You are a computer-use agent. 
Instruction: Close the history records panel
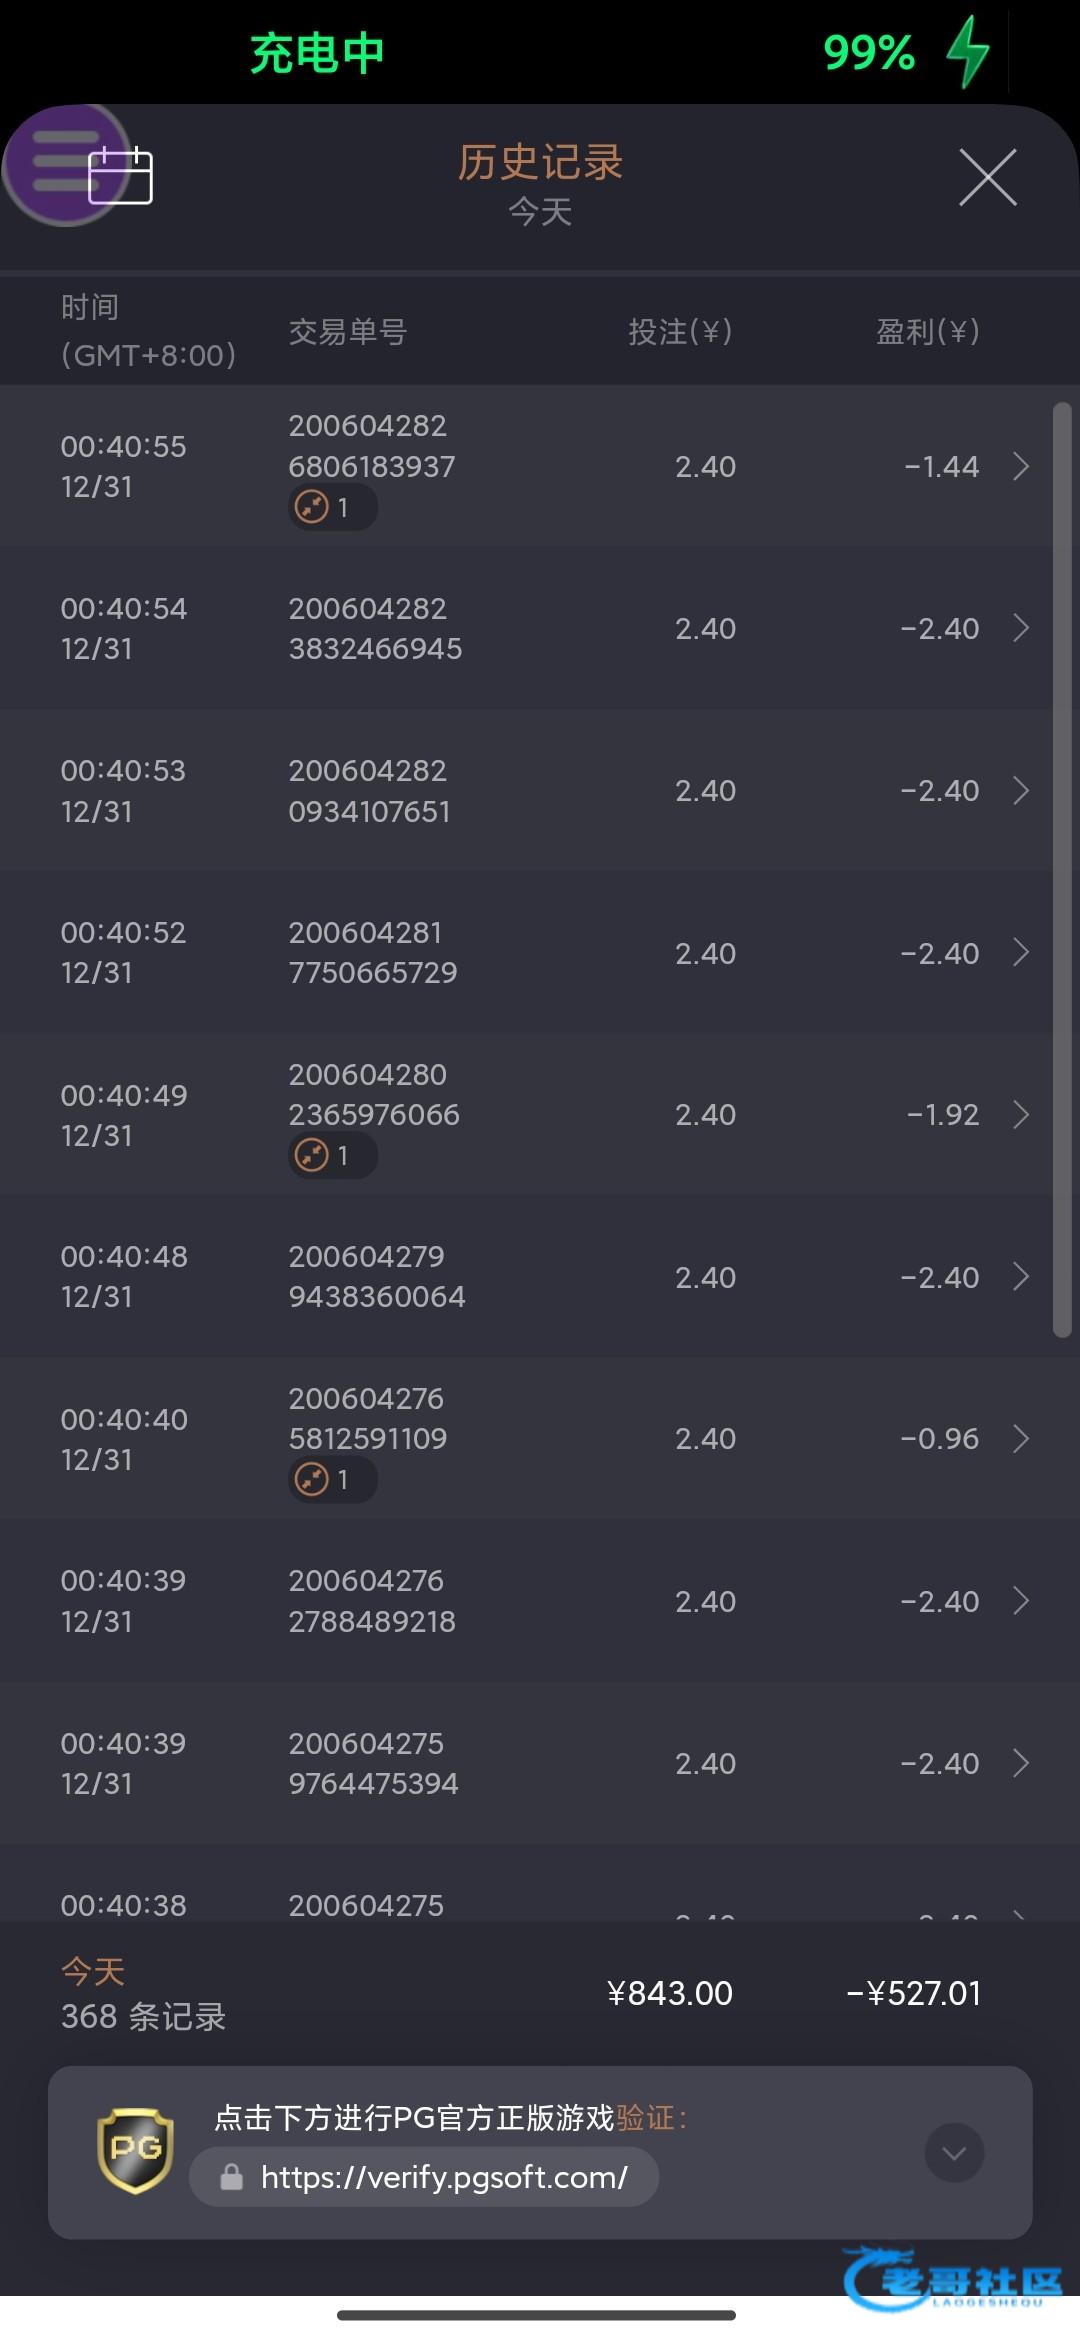[987, 178]
